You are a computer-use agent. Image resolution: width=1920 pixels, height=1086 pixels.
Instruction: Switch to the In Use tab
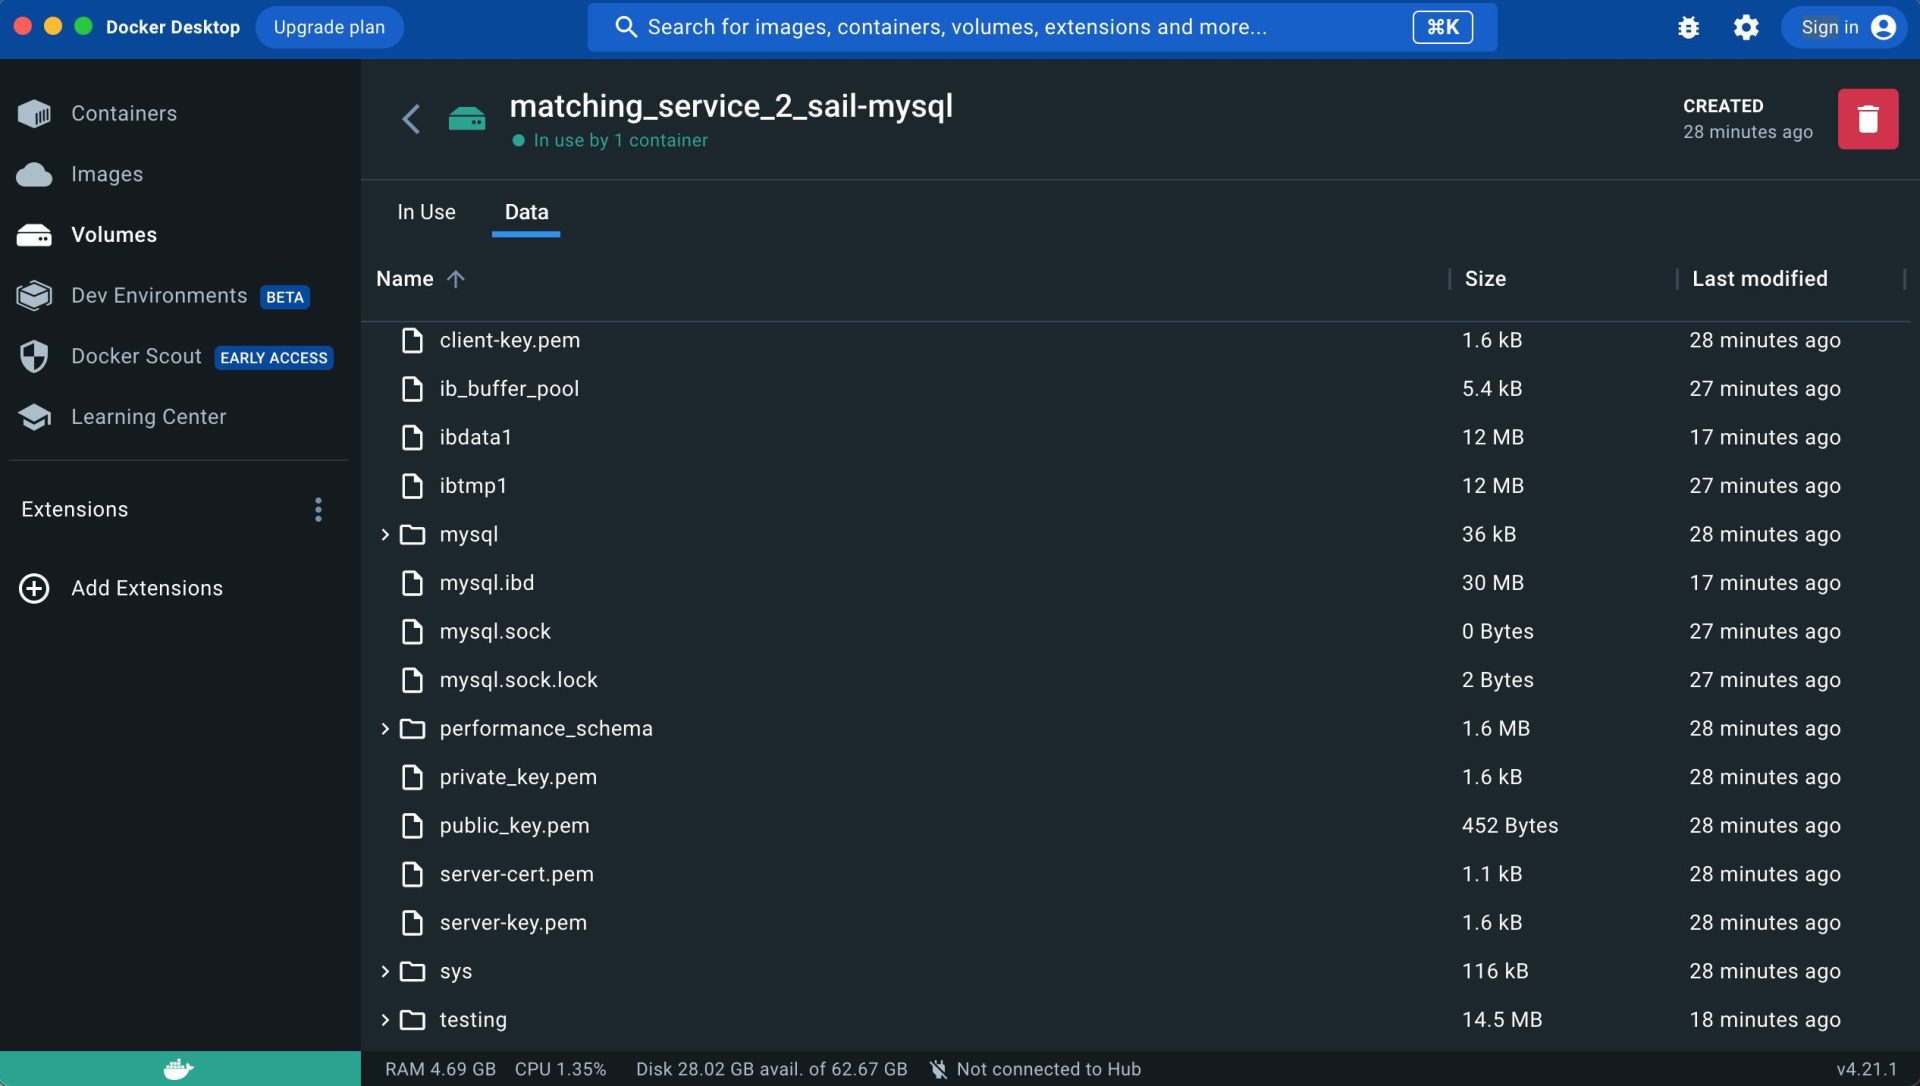(426, 212)
